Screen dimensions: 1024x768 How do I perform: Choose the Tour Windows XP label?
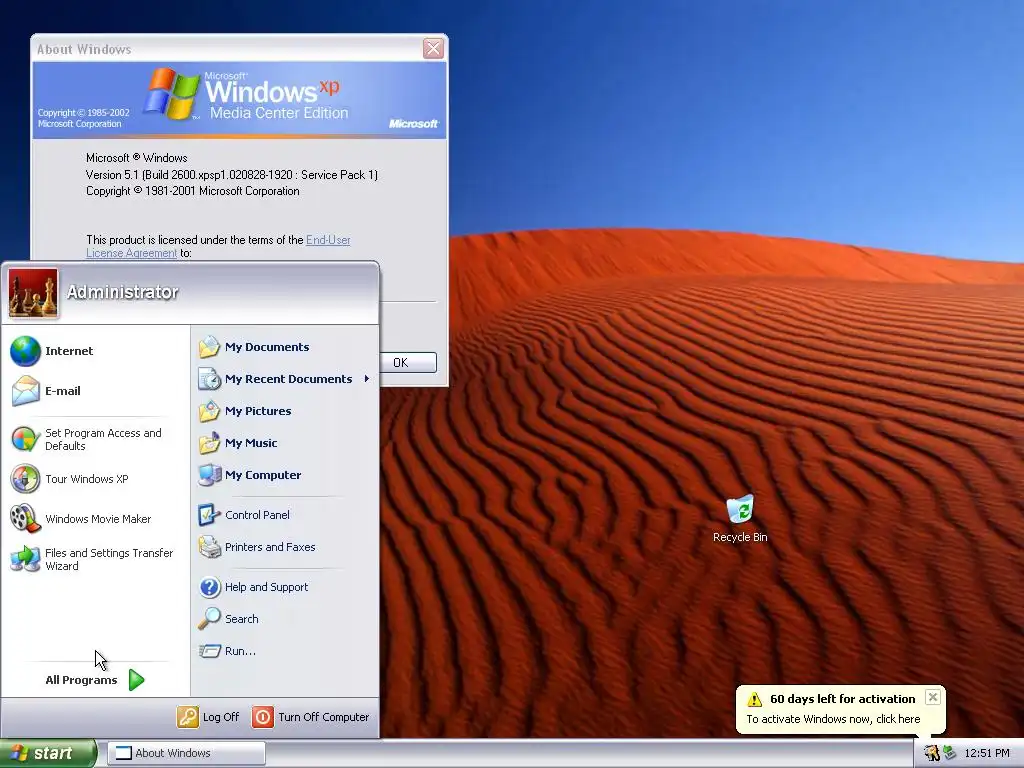click(x=86, y=479)
